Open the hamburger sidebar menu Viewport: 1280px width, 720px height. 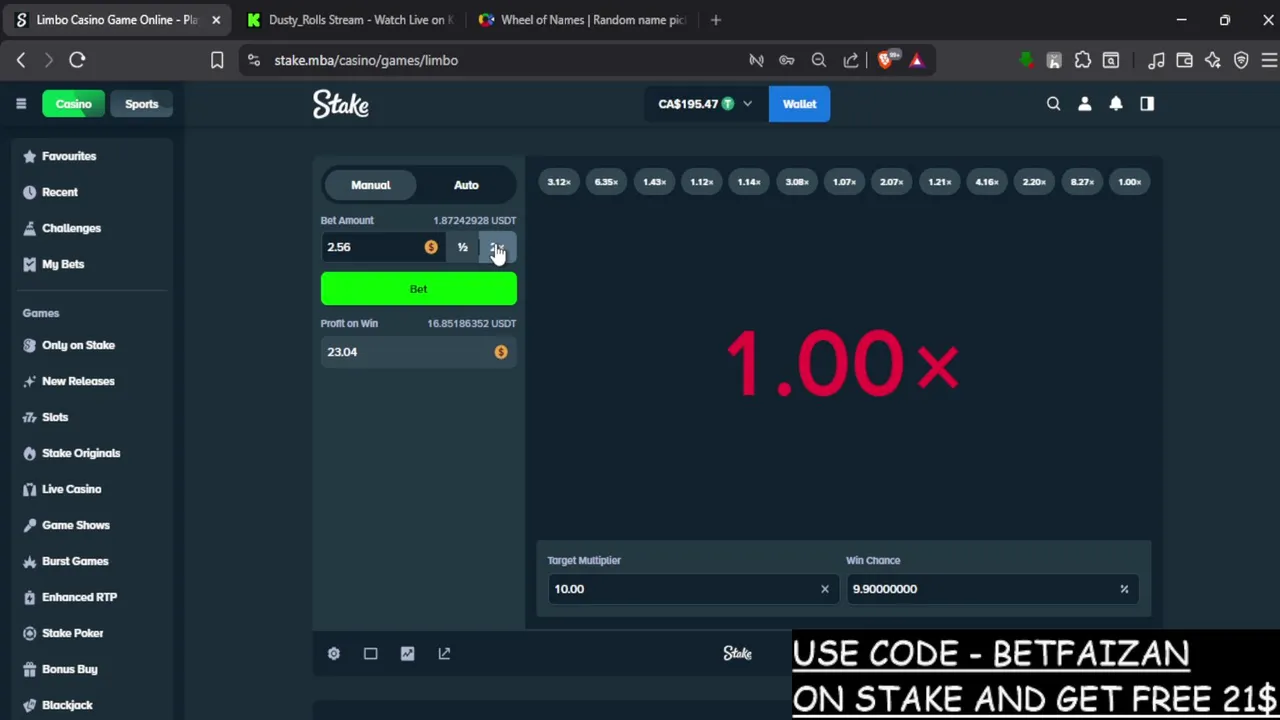tap(21, 104)
